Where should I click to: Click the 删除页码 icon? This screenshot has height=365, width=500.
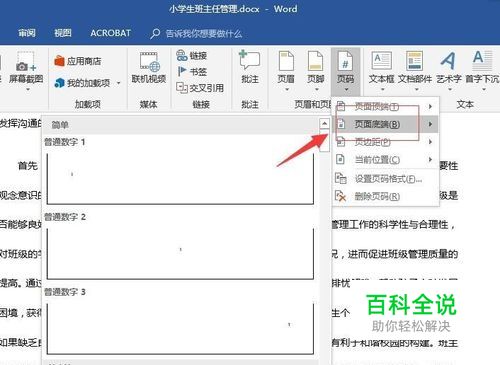point(341,196)
